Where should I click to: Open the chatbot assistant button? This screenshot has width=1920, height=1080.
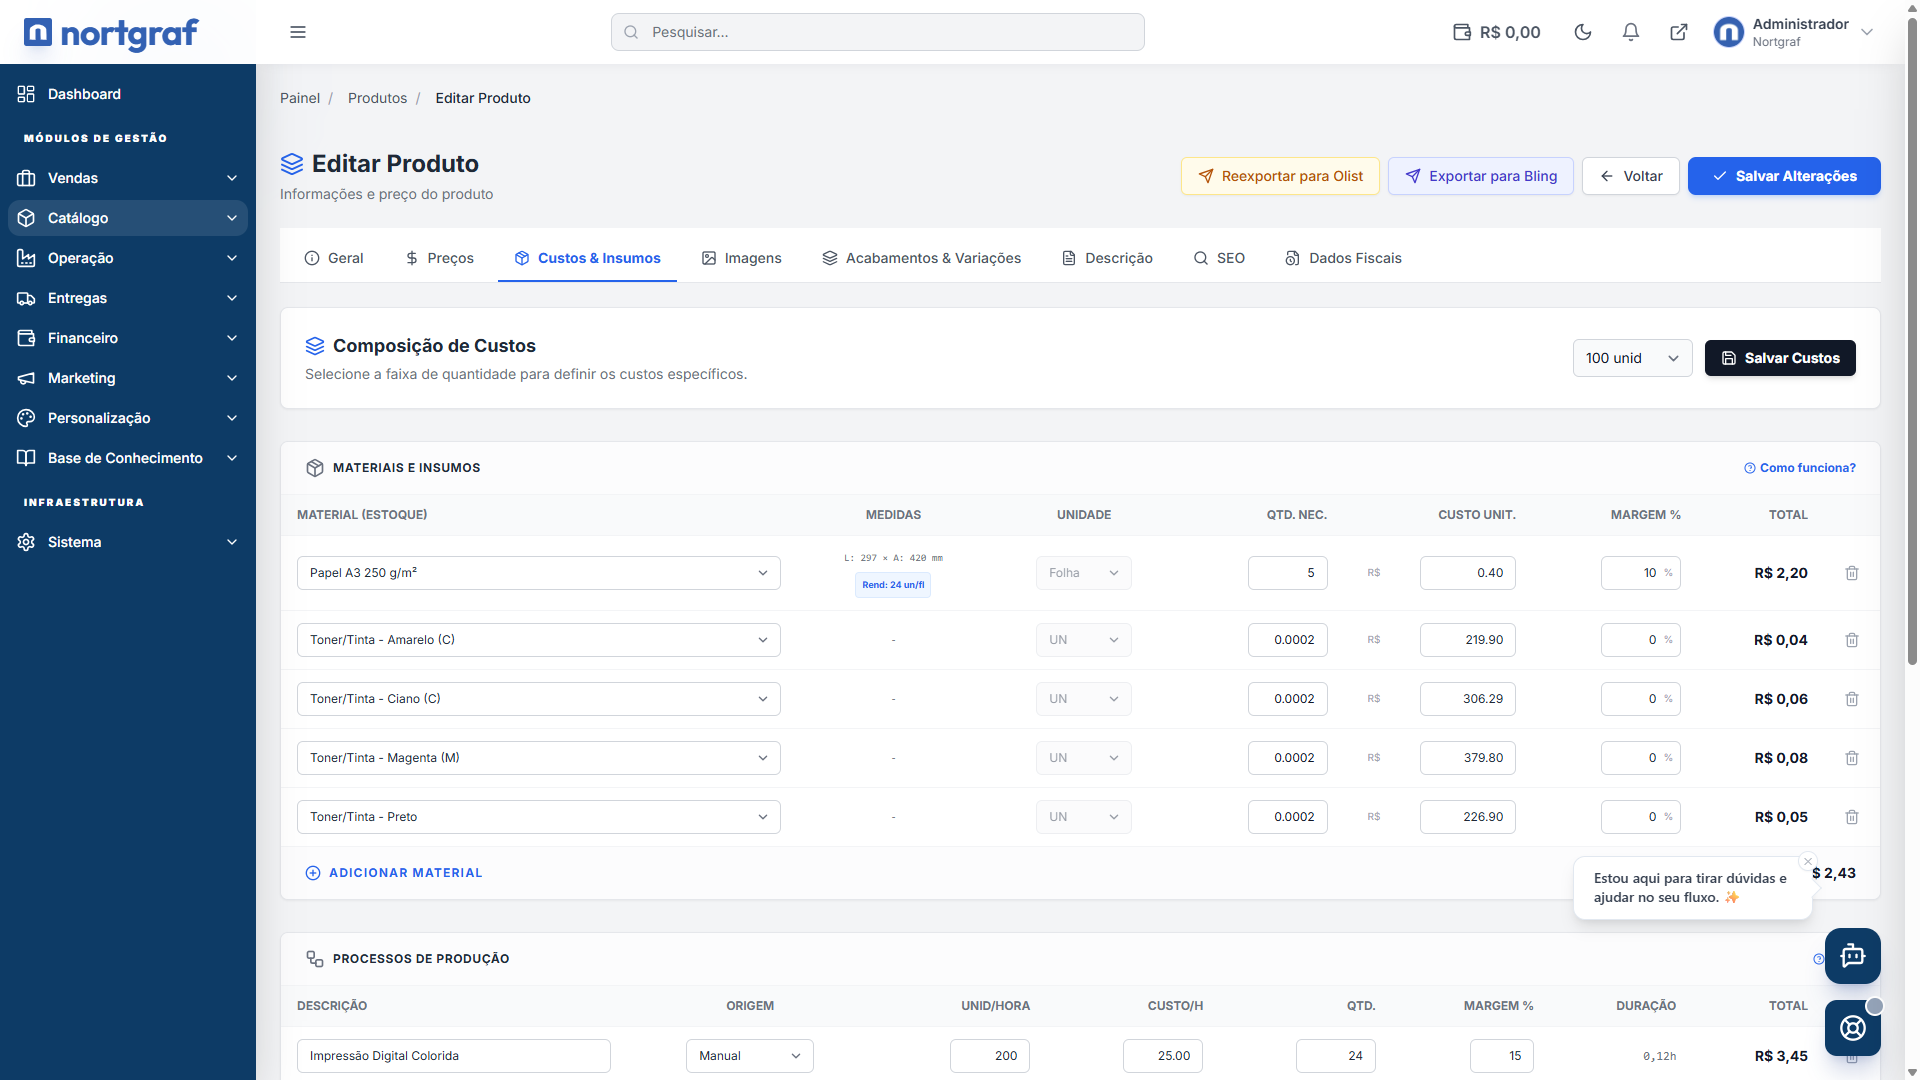tap(1853, 956)
